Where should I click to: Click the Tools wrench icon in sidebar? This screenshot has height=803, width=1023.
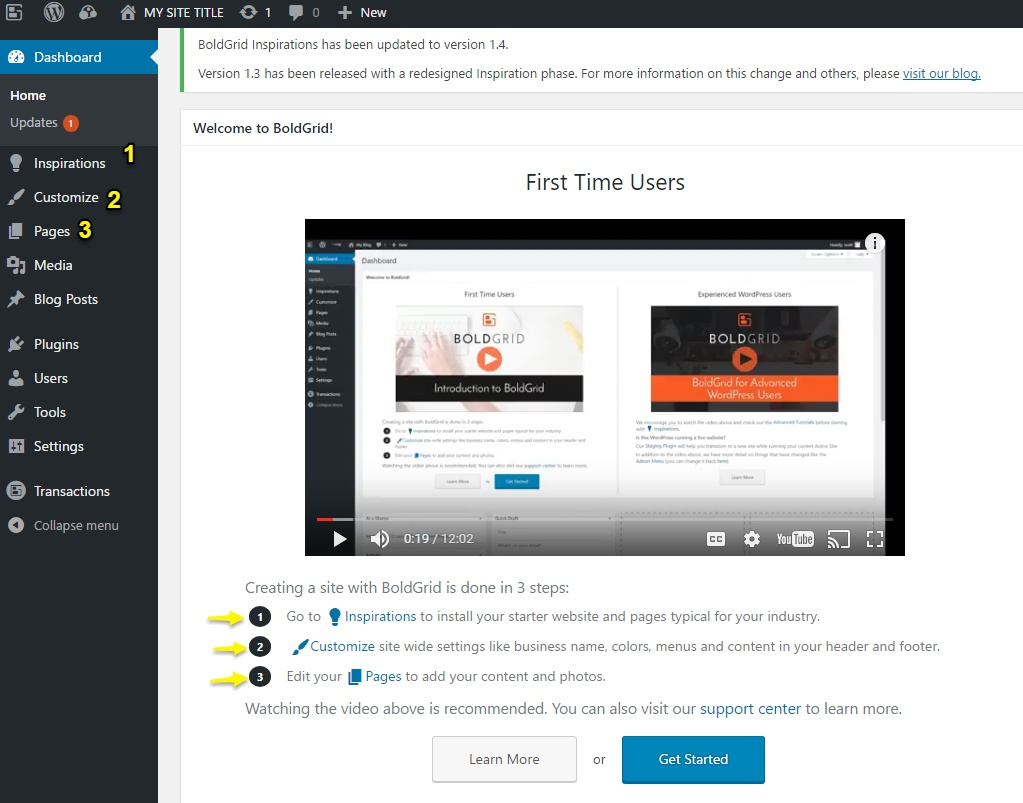pos(16,412)
